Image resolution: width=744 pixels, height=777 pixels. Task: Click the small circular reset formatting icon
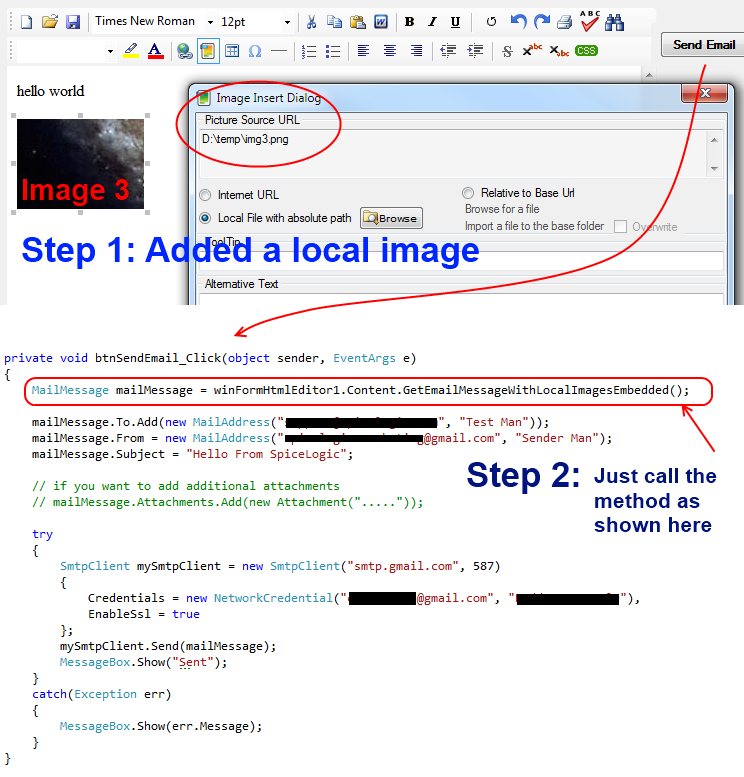click(491, 22)
